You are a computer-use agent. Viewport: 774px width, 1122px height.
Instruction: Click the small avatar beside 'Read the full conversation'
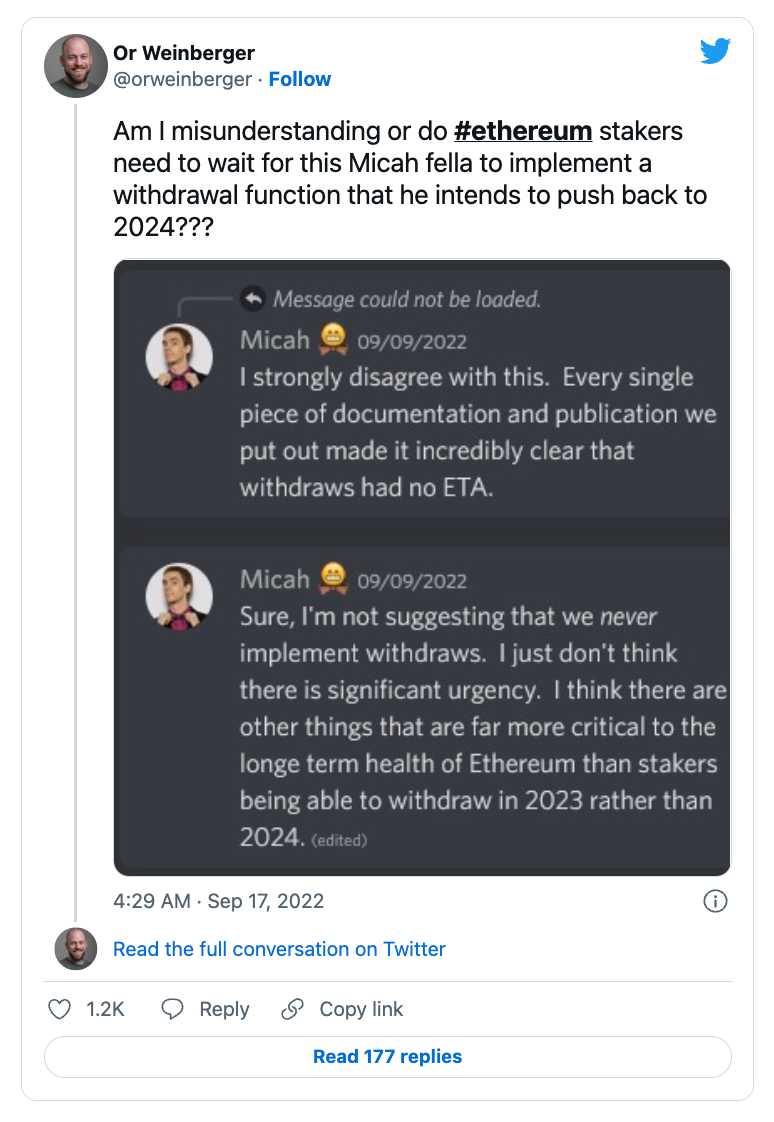pyautogui.click(x=76, y=949)
